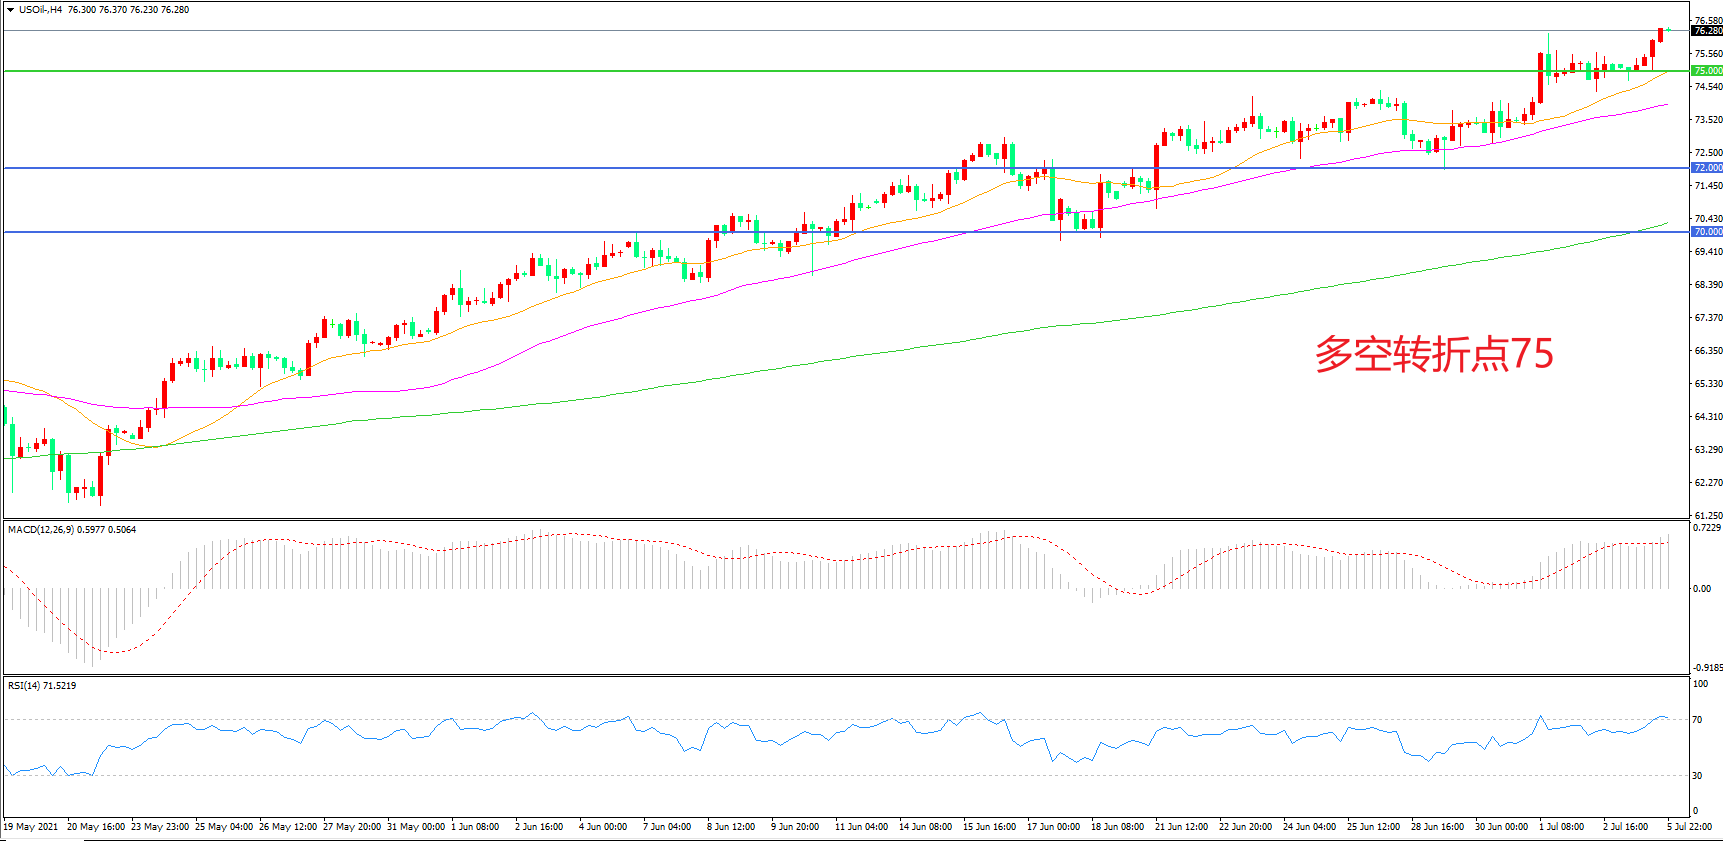
Task: Click the MACD 0.00 scale label
Action: [x=1701, y=589]
